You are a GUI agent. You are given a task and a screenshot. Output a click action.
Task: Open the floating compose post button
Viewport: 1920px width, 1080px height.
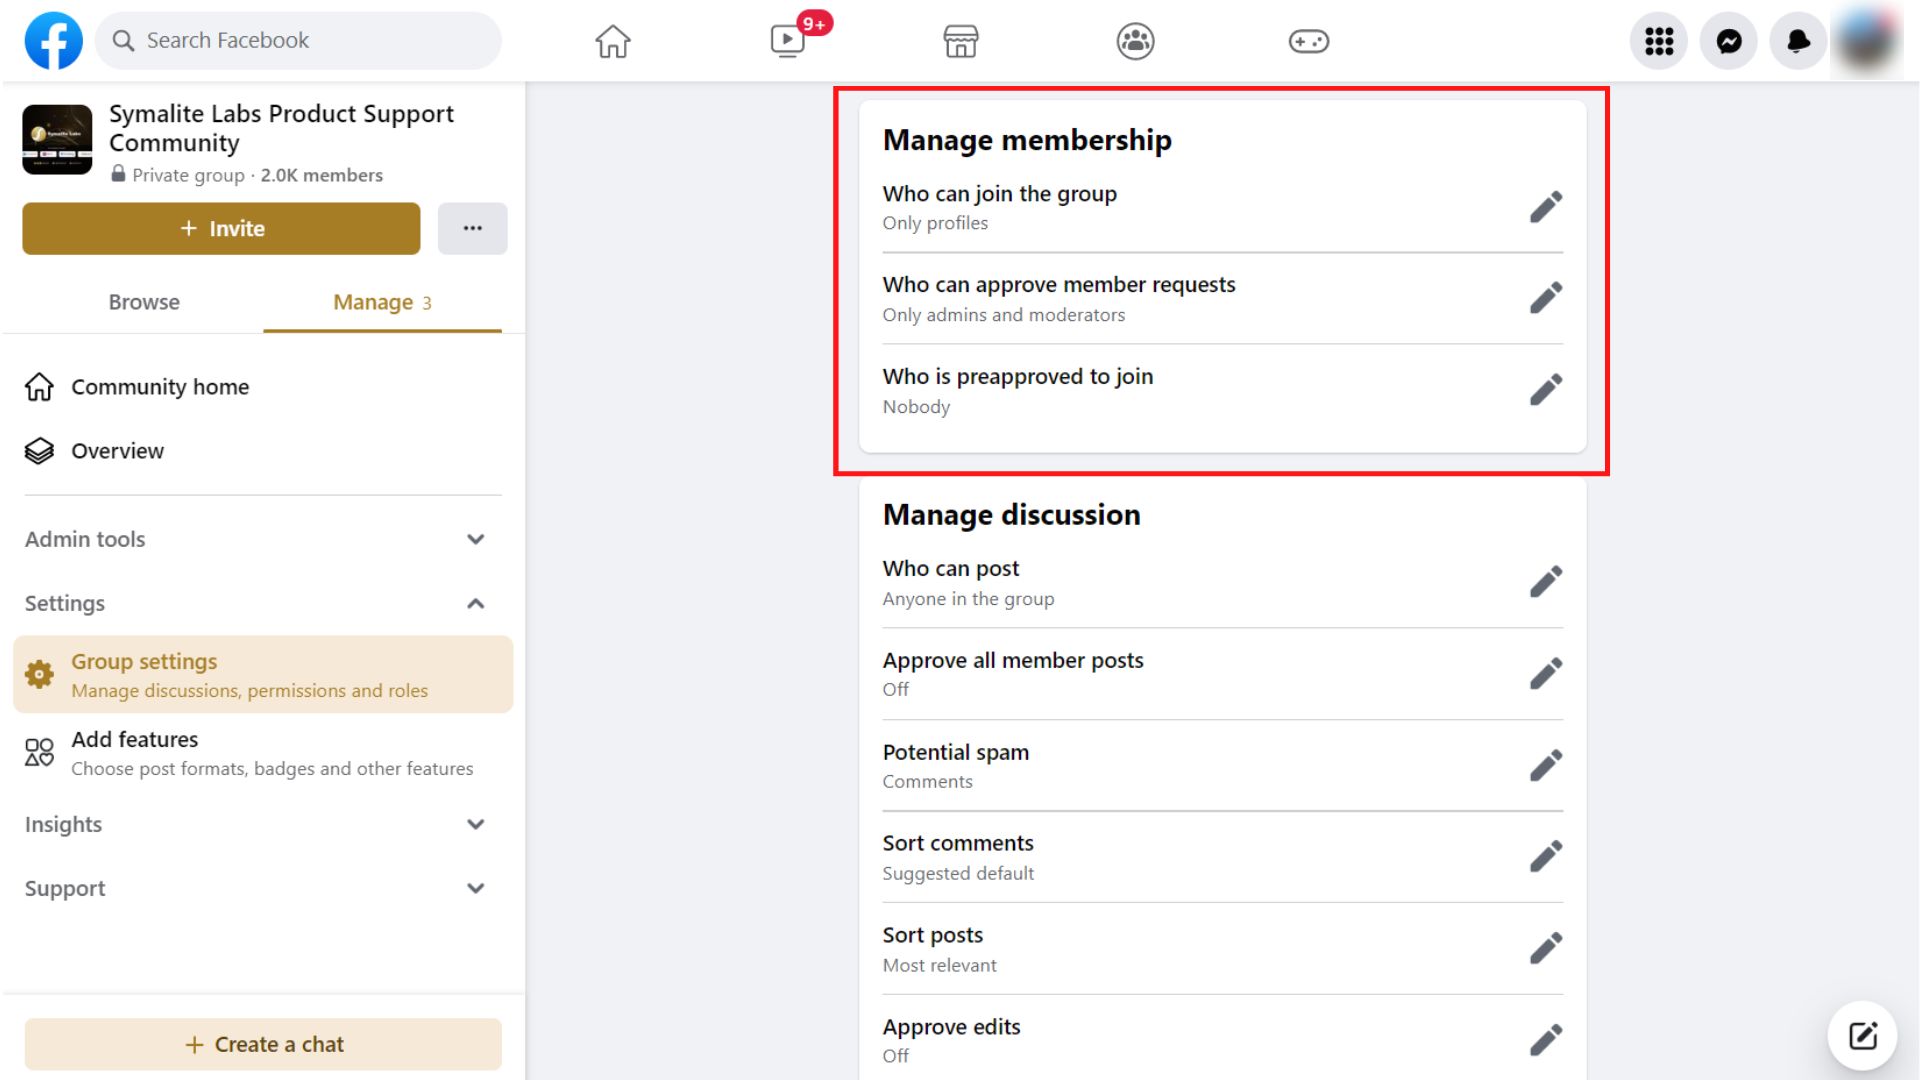tap(1861, 1036)
